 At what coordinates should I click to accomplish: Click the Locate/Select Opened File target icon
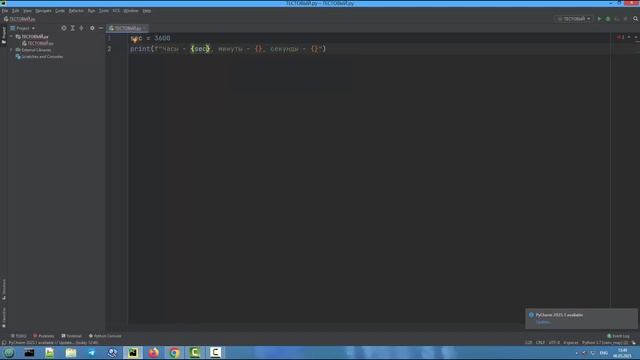tap(64, 28)
